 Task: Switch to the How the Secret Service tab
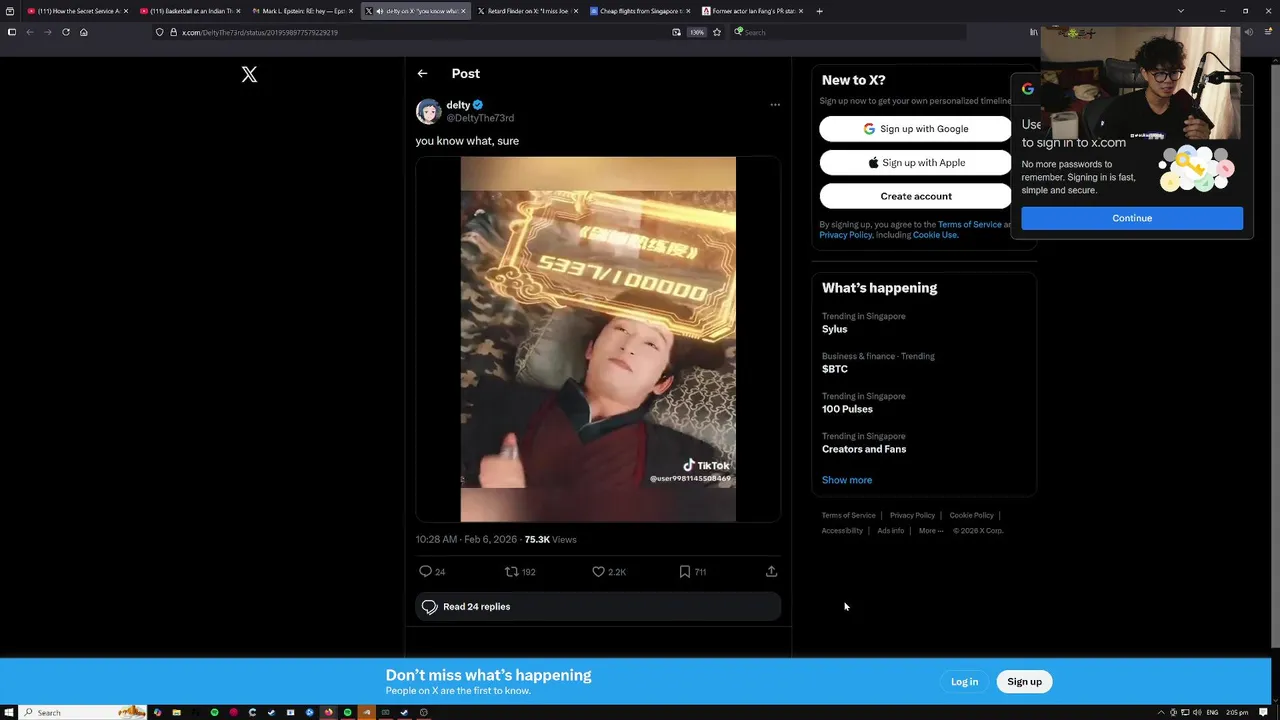(x=78, y=11)
